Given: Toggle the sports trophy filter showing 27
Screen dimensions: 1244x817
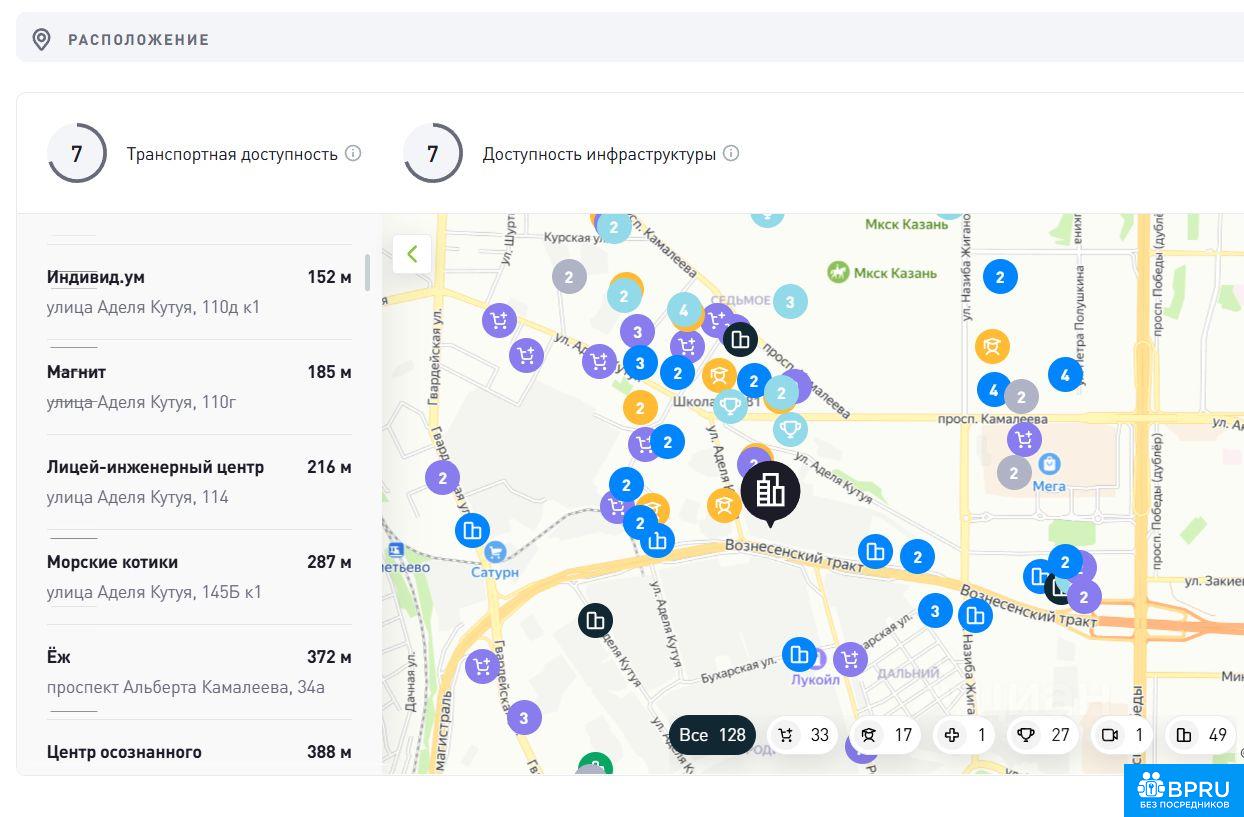Looking at the screenshot, I should pyautogui.click(x=1043, y=735).
